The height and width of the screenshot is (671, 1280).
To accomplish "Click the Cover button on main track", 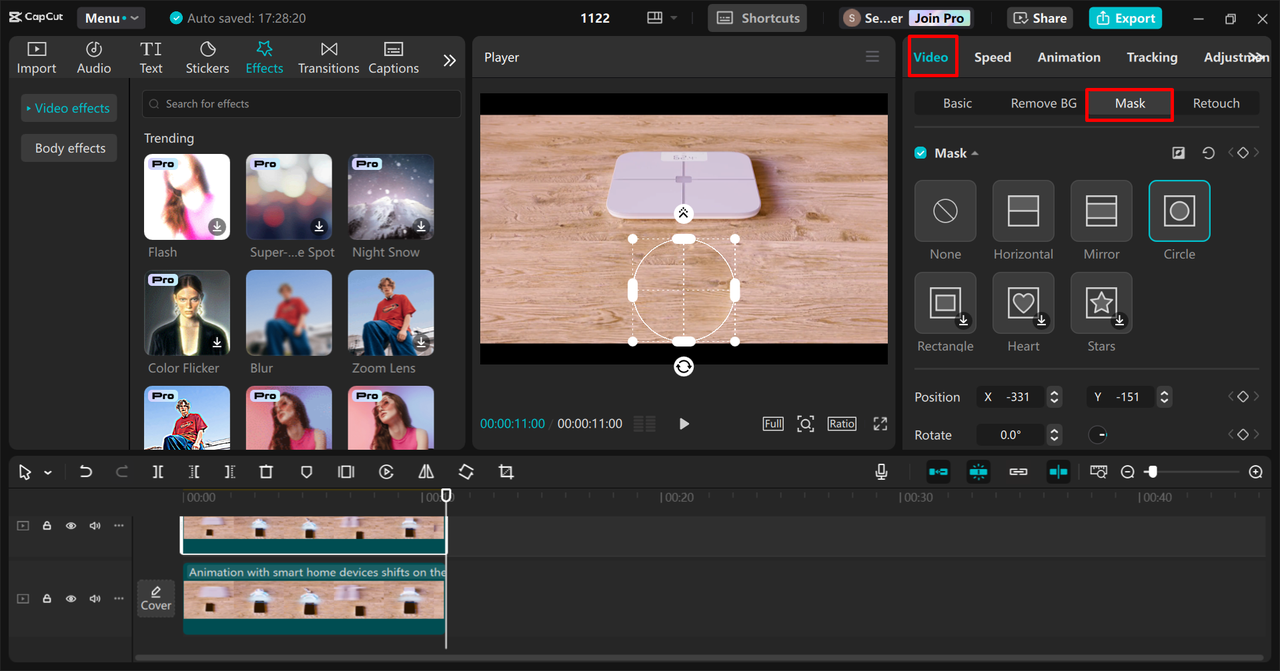I will click(x=156, y=598).
